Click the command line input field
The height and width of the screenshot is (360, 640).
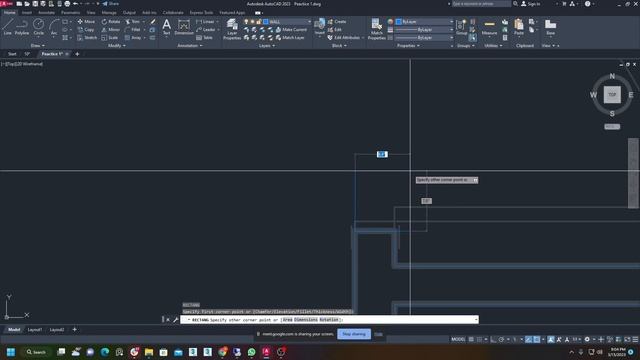329,320
